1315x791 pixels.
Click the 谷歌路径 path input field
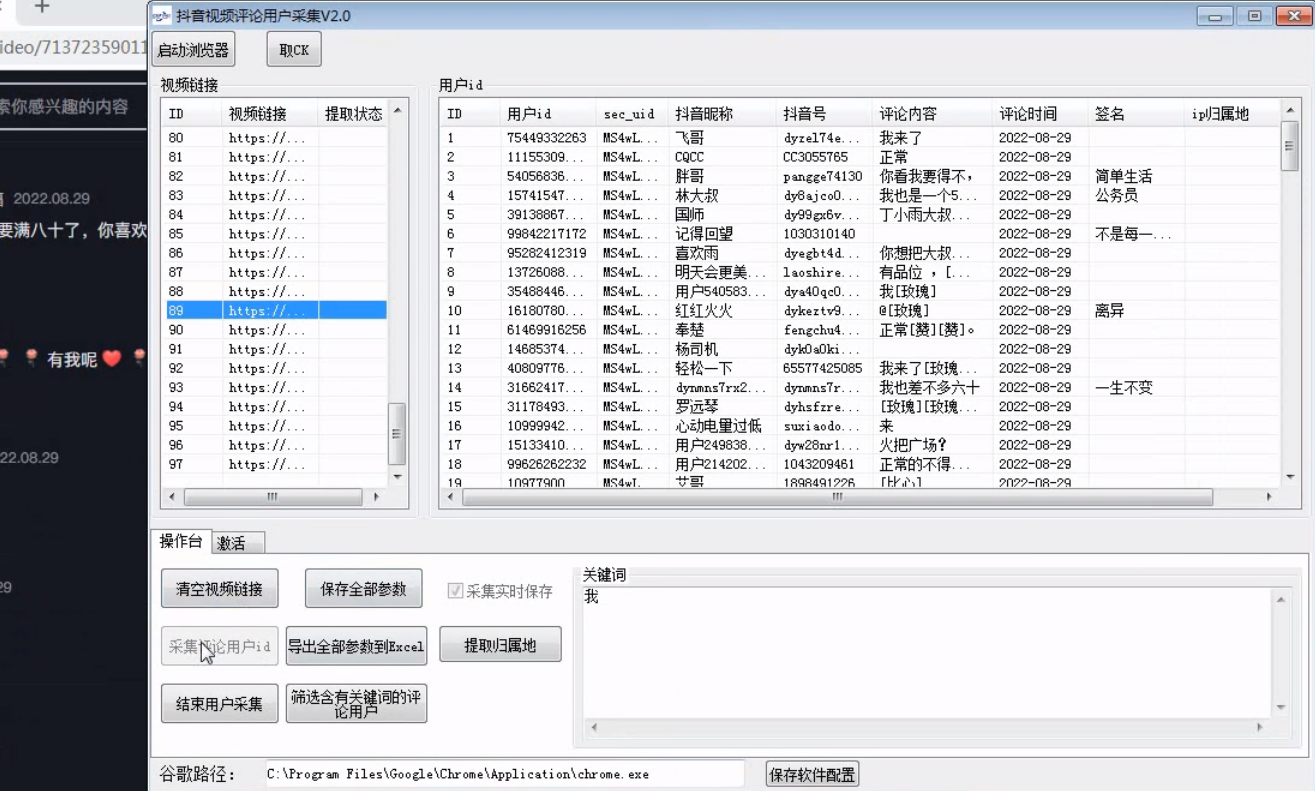[505, 774]
